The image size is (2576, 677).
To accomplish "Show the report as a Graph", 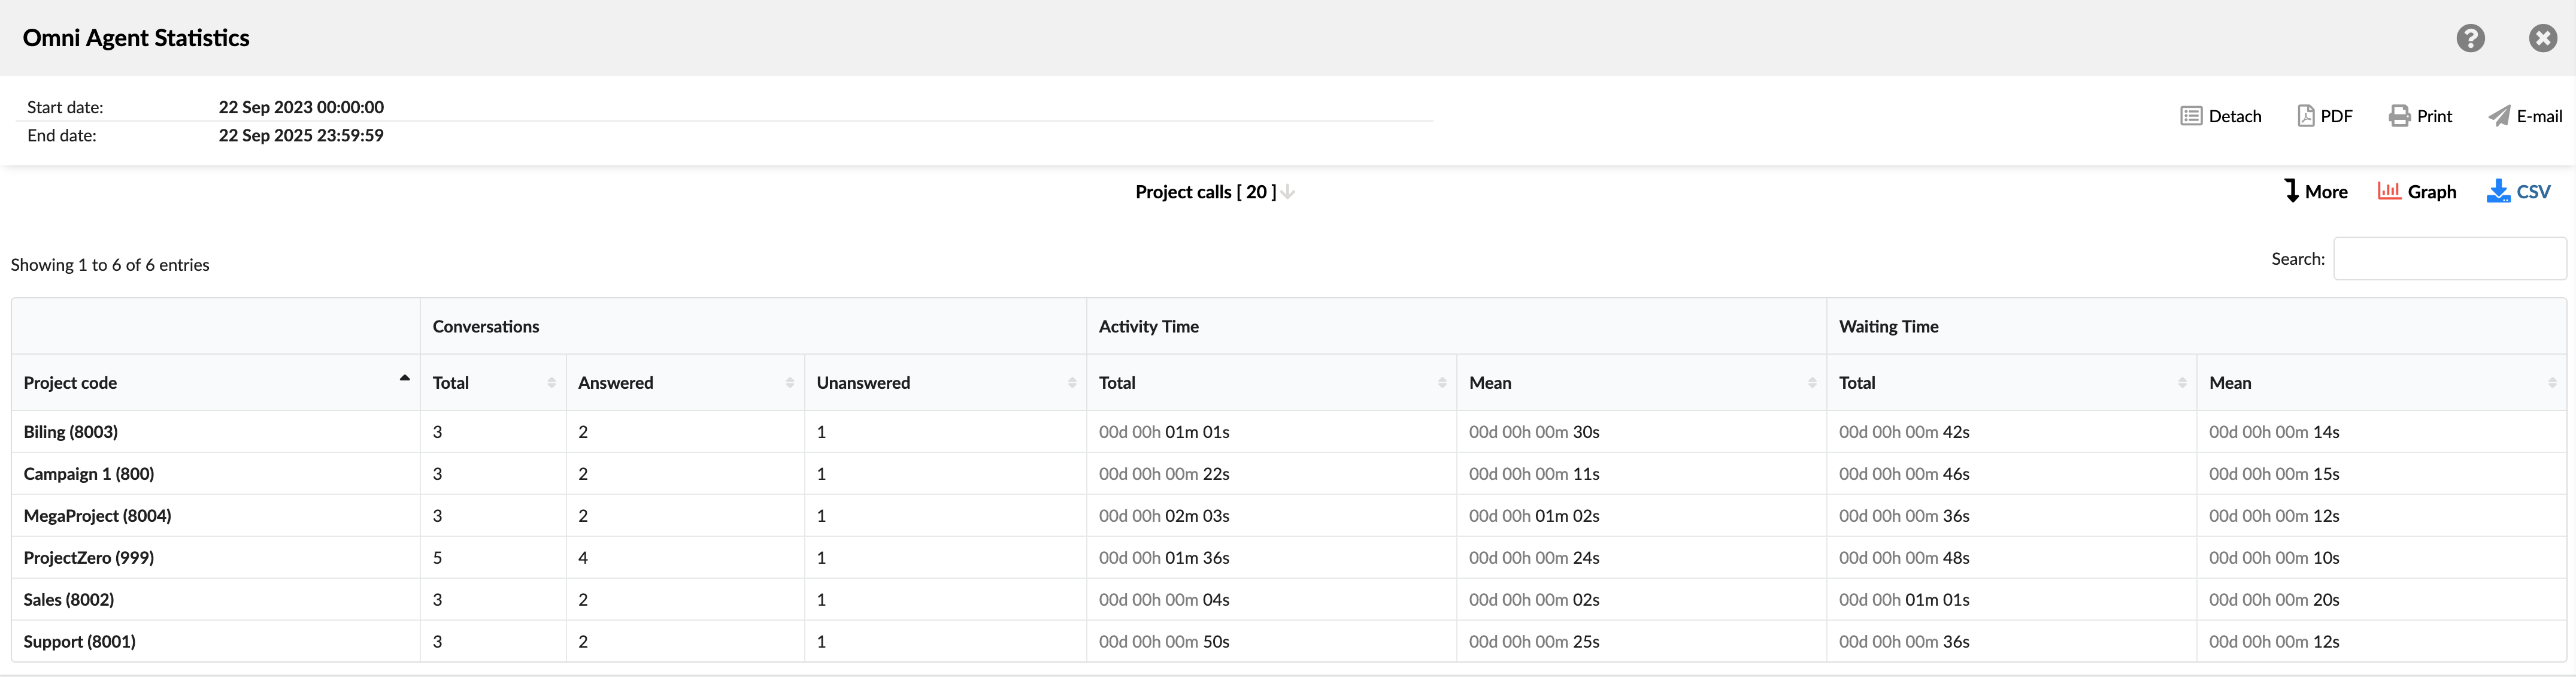I will [x=2417, y=191].
